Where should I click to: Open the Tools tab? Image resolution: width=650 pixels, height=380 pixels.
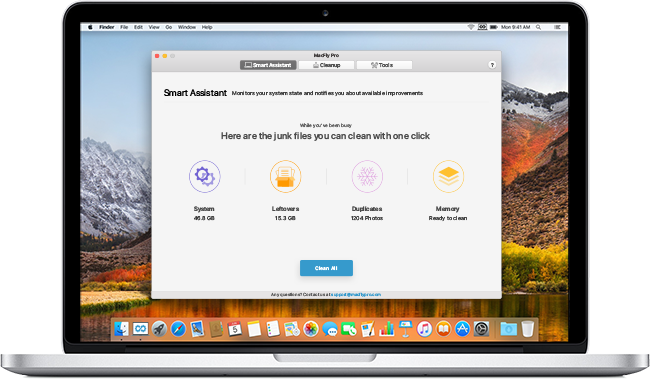384,65
